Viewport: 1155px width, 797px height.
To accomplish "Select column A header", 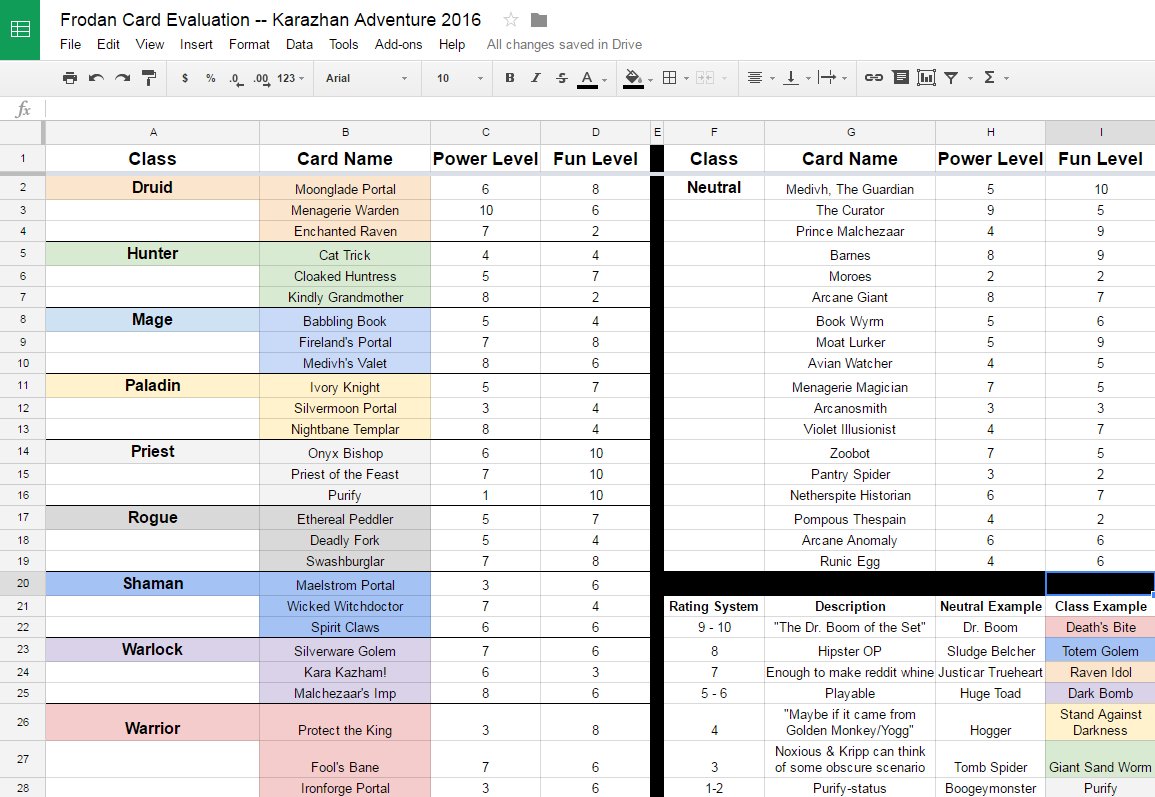I will tap(152, 133).
